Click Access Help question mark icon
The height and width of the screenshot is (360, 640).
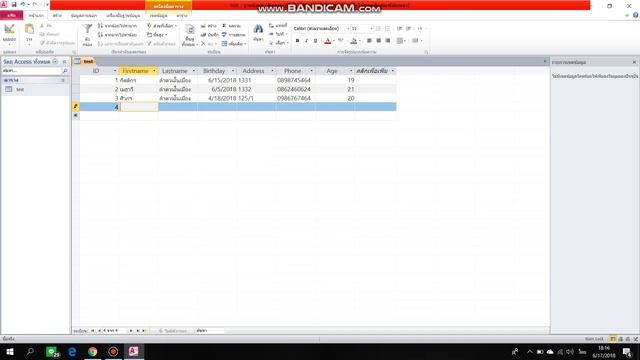(x=636, y=15)
